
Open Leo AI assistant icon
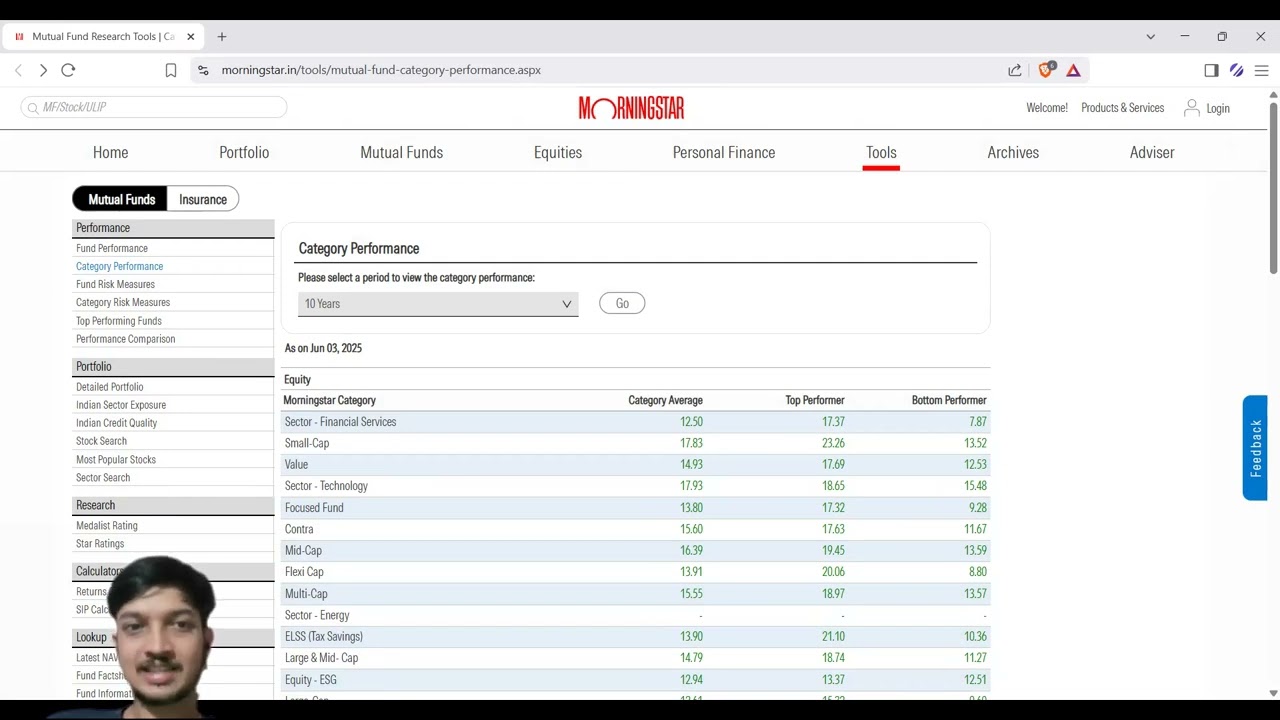point(1237,70)
